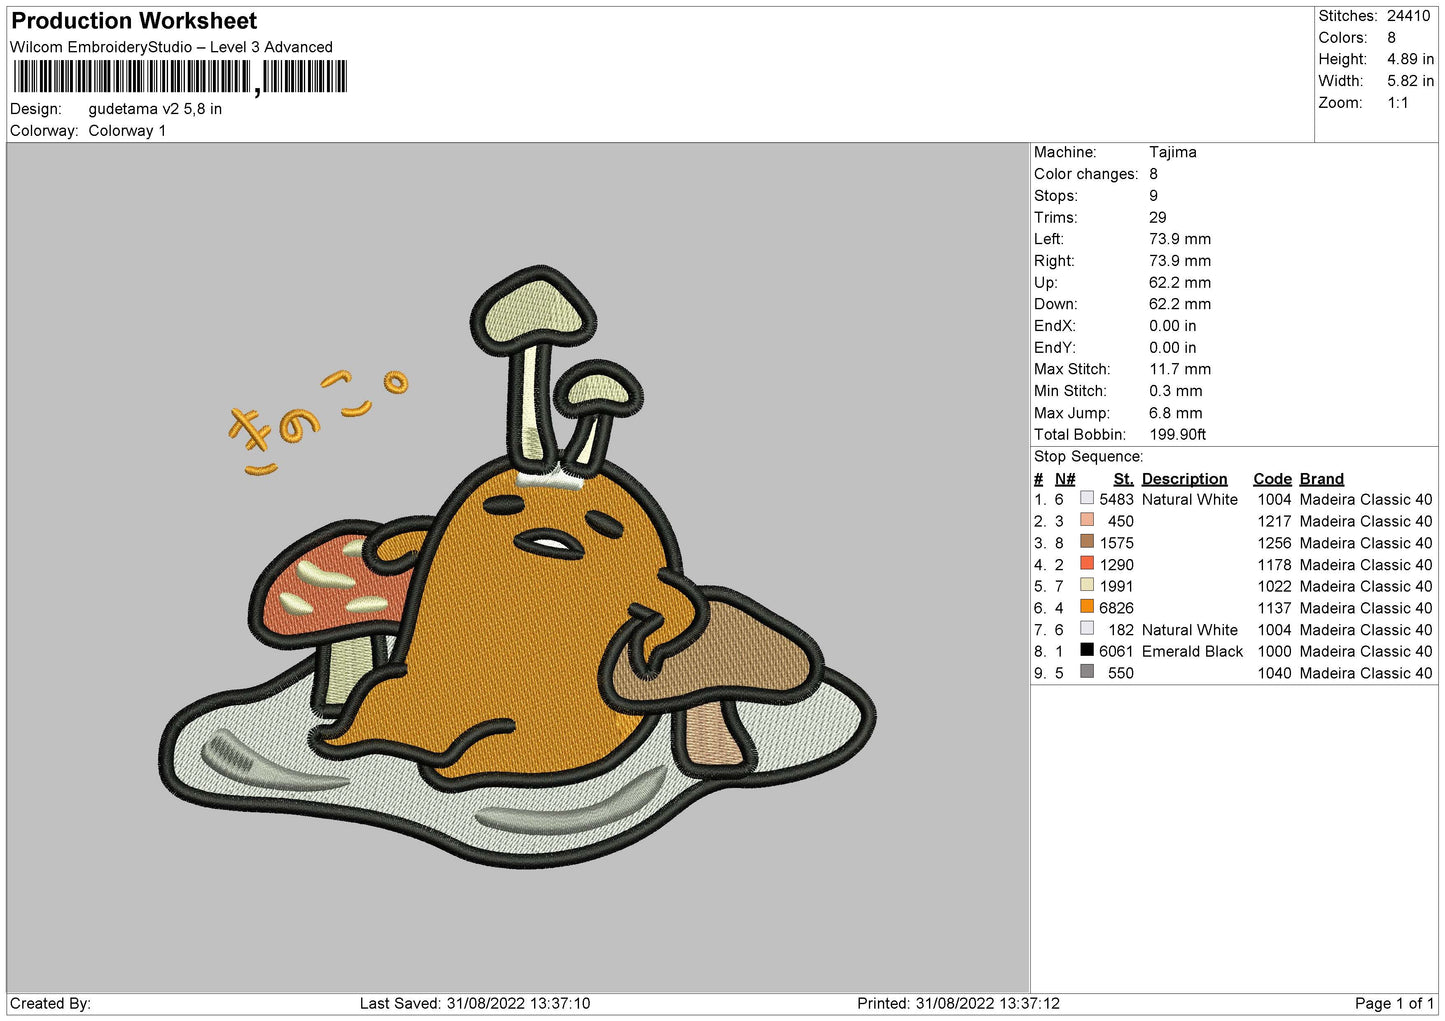The height and width of the screenshot is (1021, 1445).
Task: Select the stitches total '24410'
Action: pos(1408,16)
